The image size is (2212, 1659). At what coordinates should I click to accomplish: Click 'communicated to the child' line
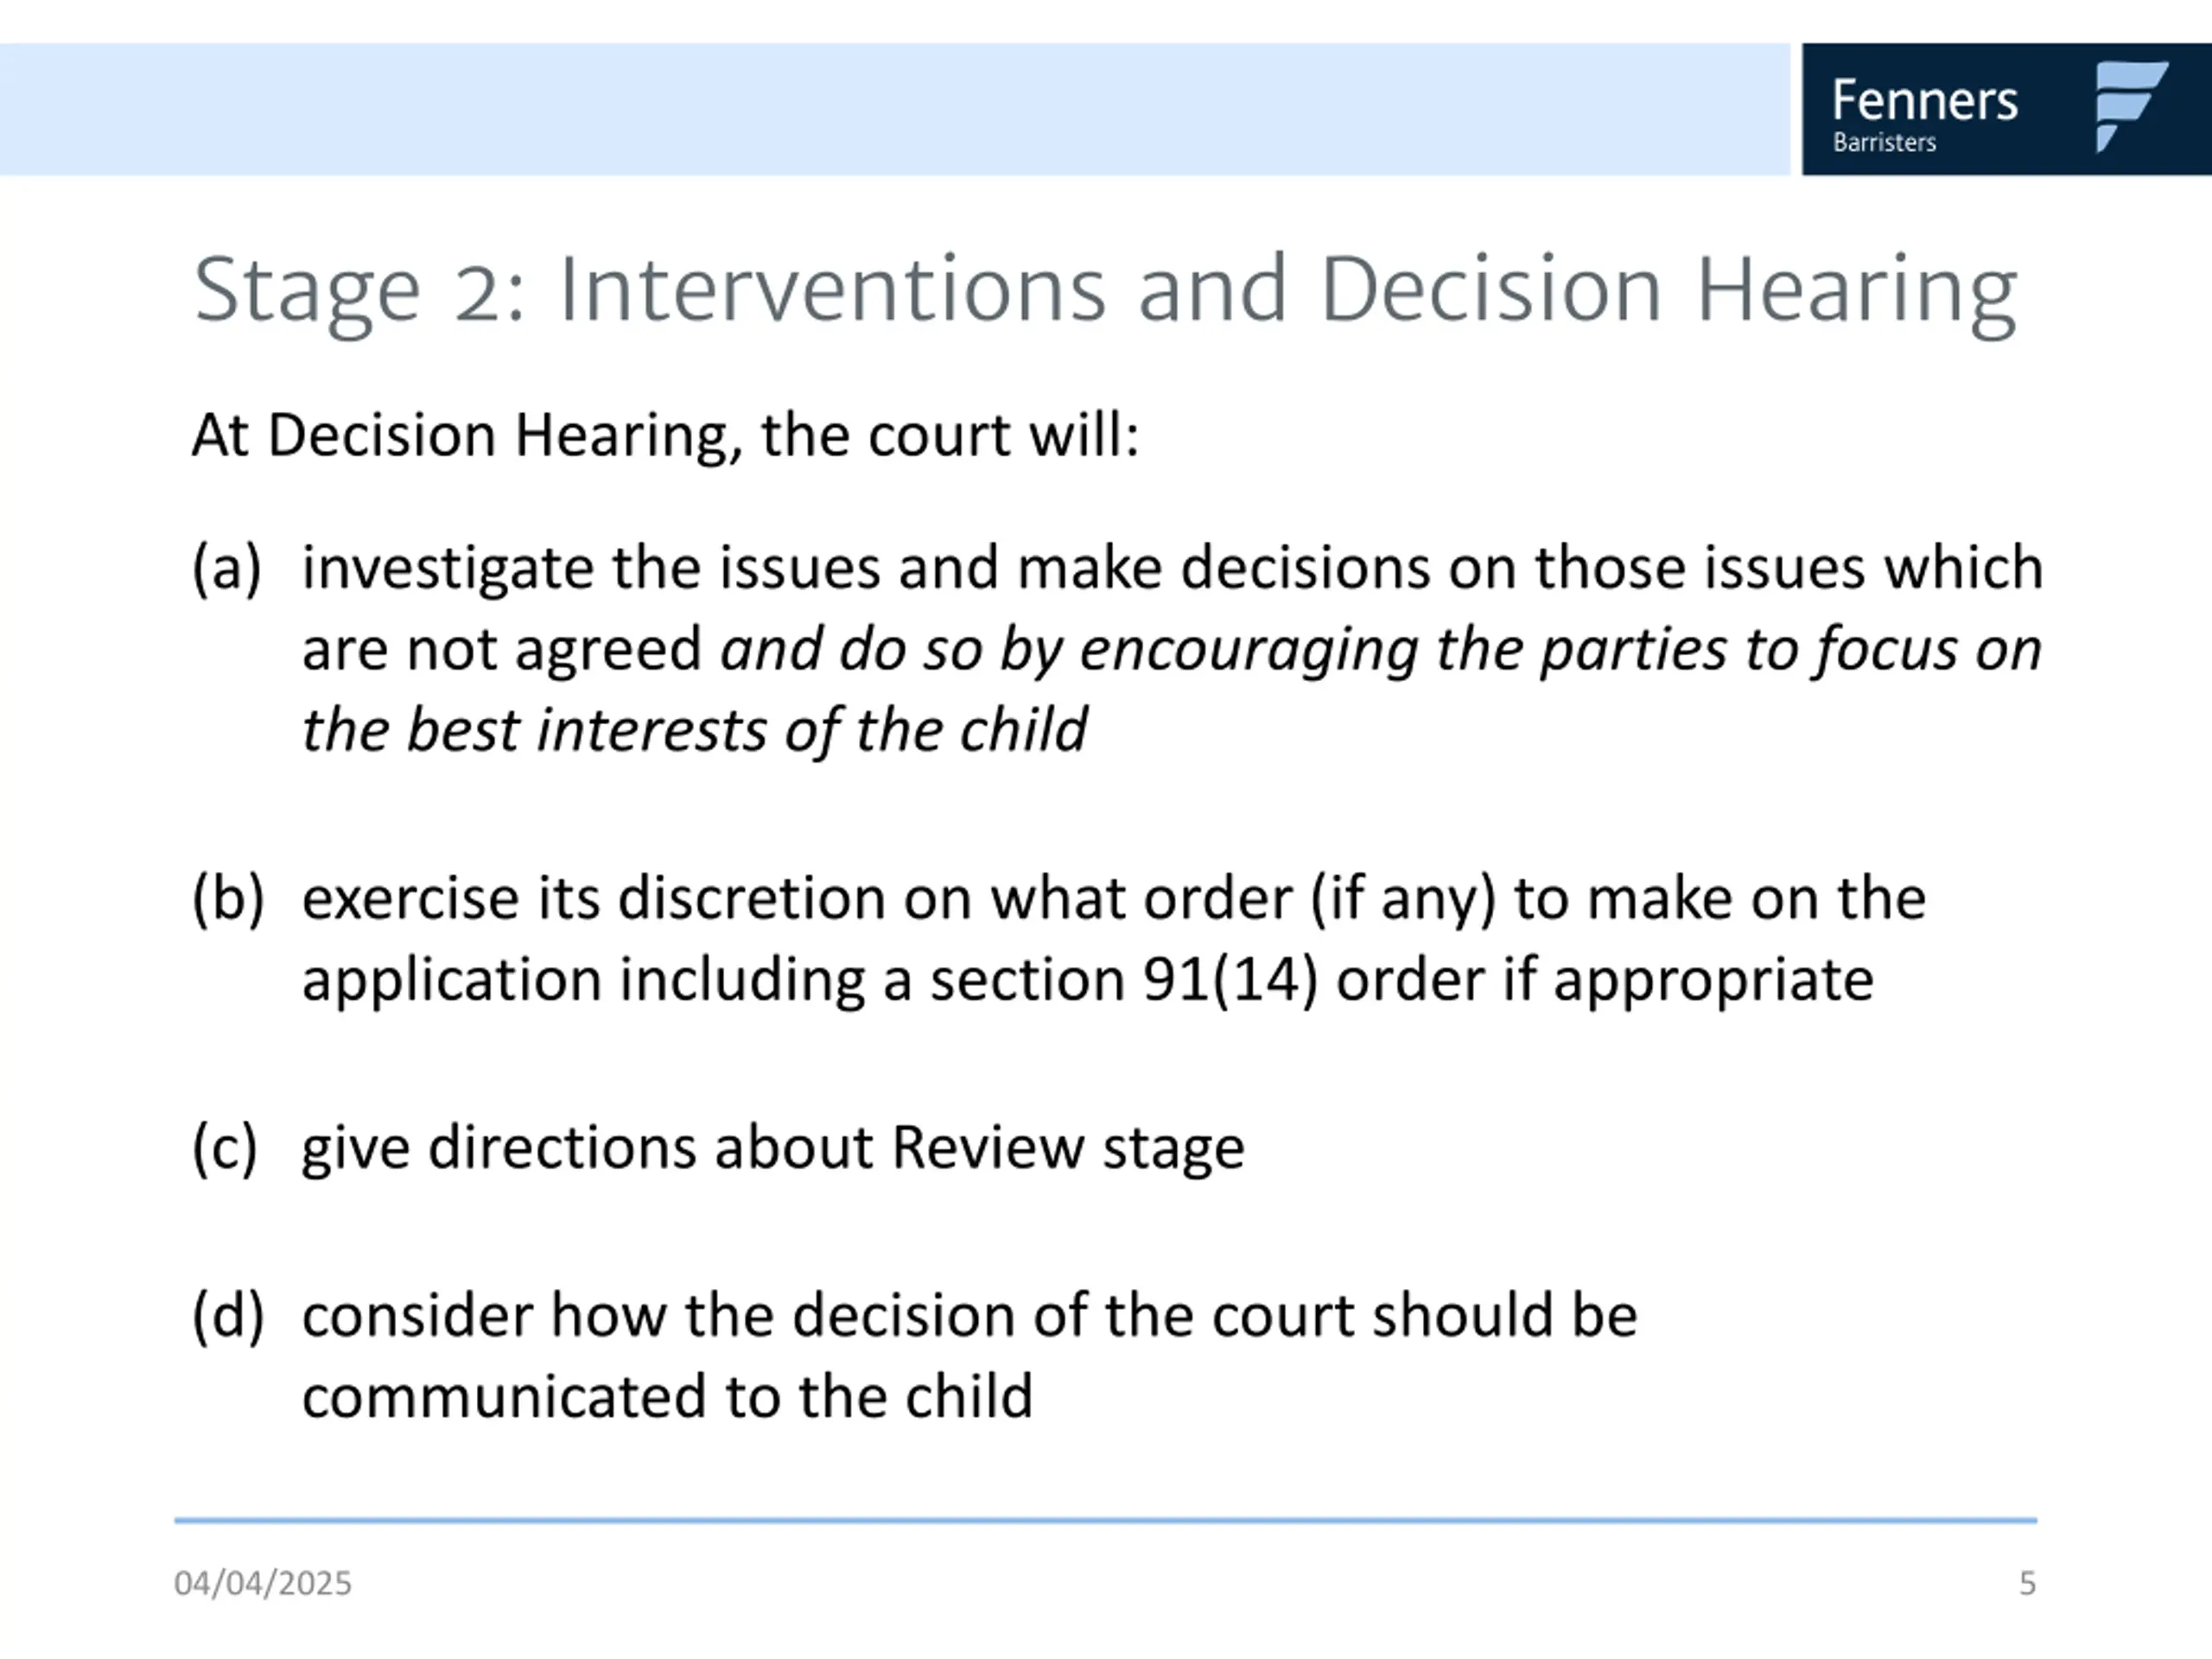pyautogui.click(x=667, y=1397)
